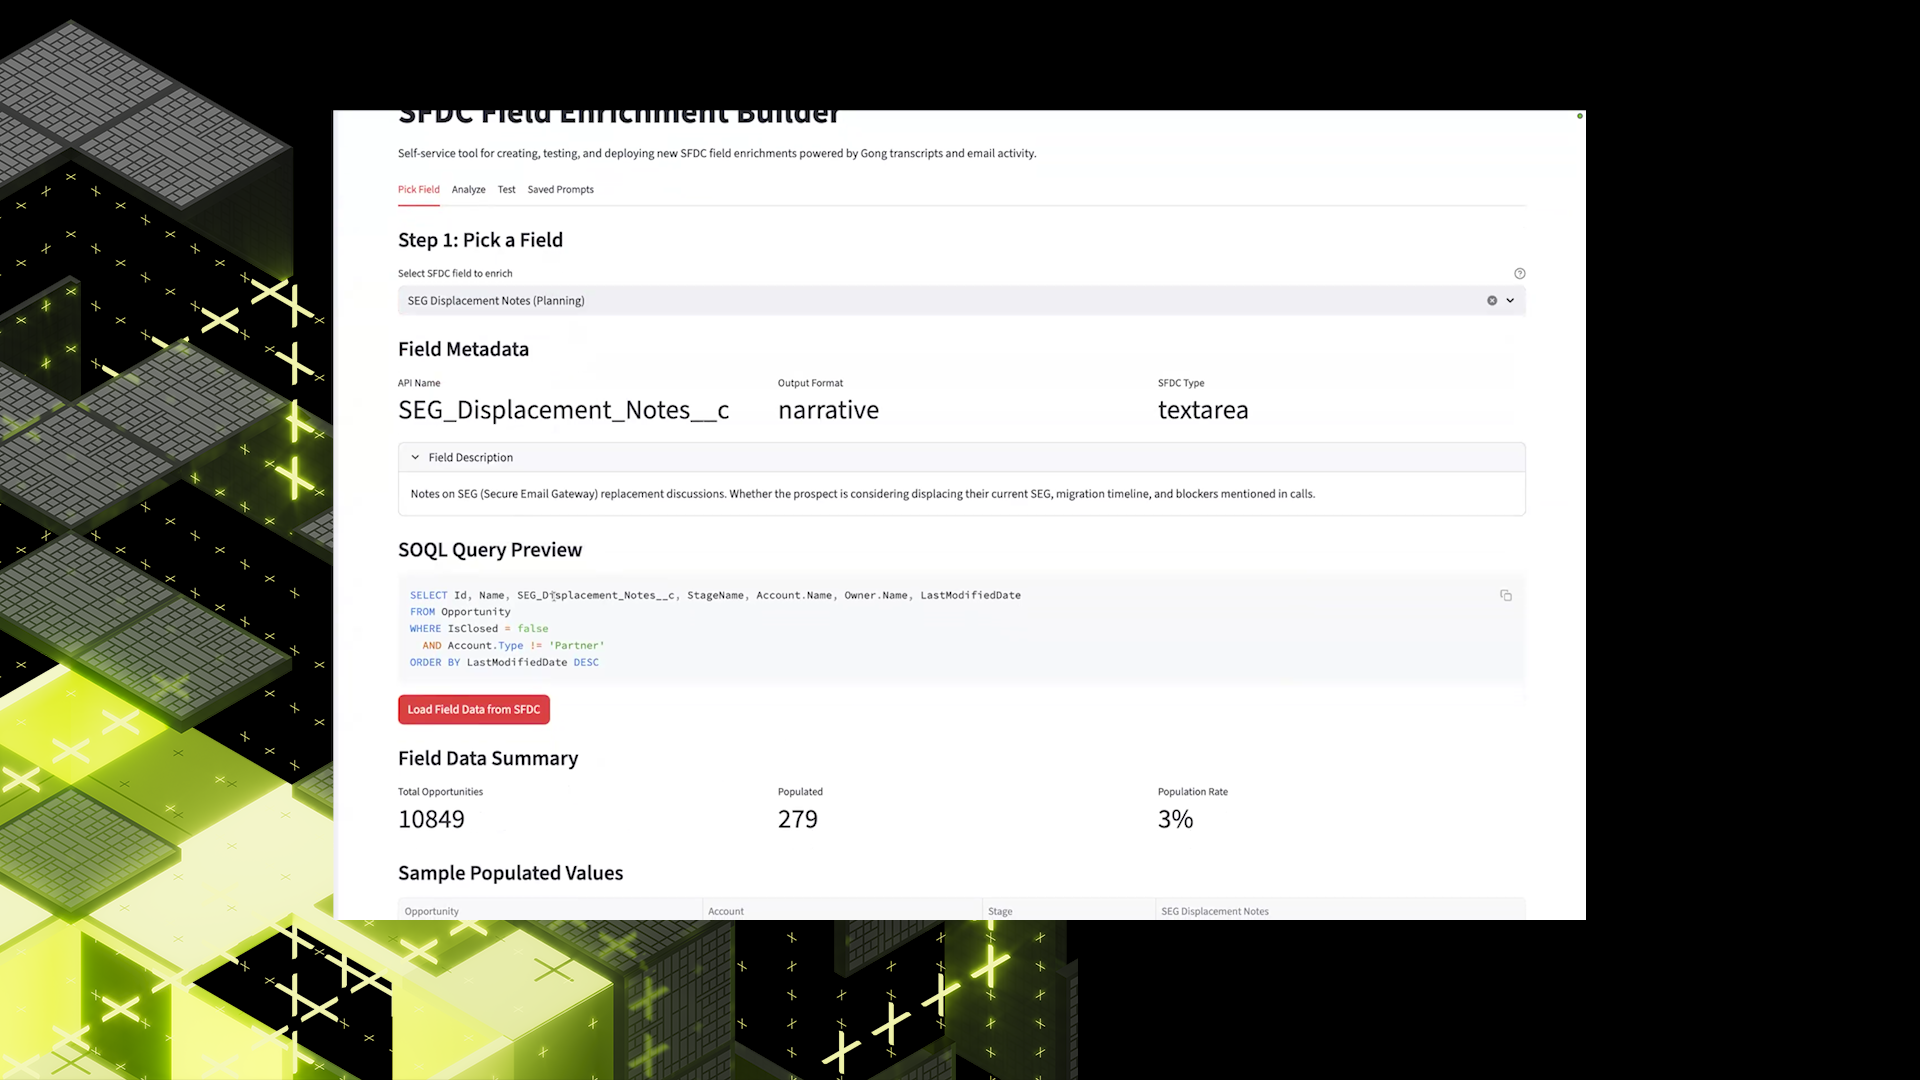The height and width of the screenshot is (1080, 1920).
Task: Click the Field Metadata heading
Action: pos(463,349)
